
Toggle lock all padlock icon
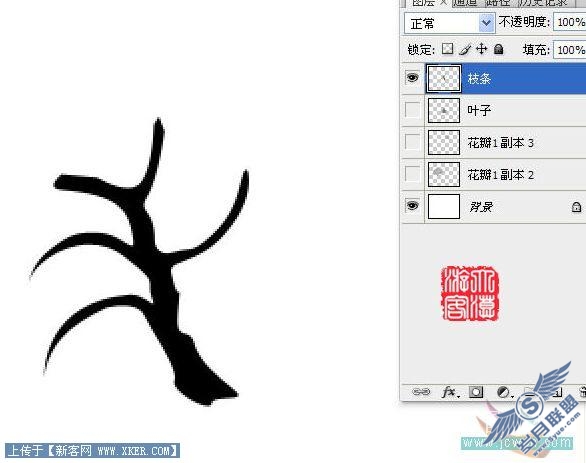pyautogui.click(x=499, y=49)
